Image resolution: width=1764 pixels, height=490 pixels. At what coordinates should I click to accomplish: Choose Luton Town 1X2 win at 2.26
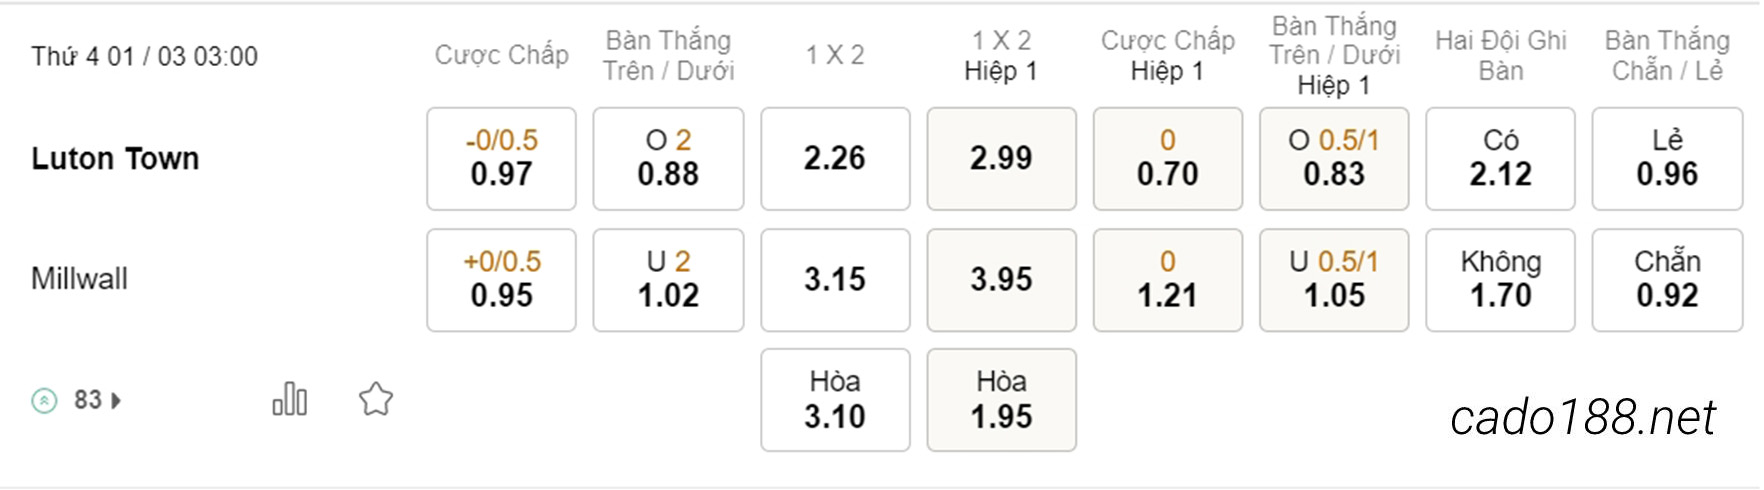pos(835,158)
